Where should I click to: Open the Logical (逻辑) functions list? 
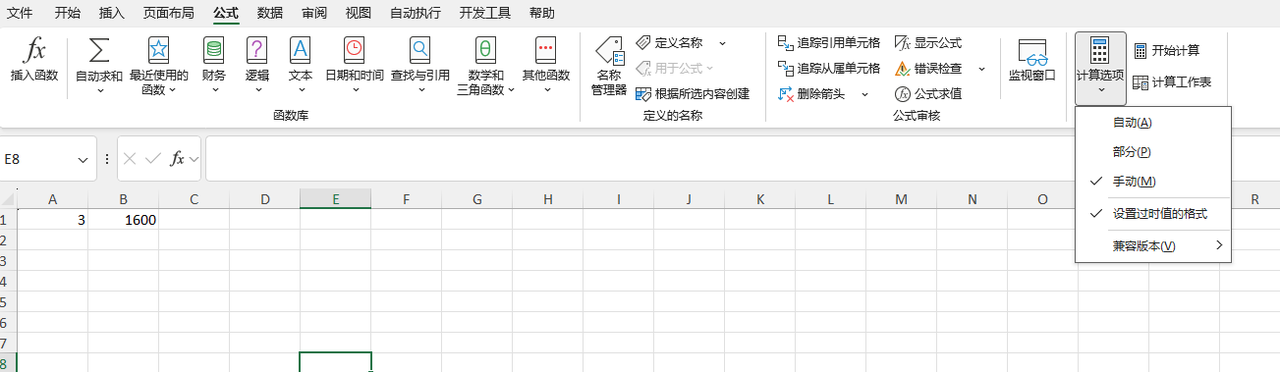click(257, 66)
